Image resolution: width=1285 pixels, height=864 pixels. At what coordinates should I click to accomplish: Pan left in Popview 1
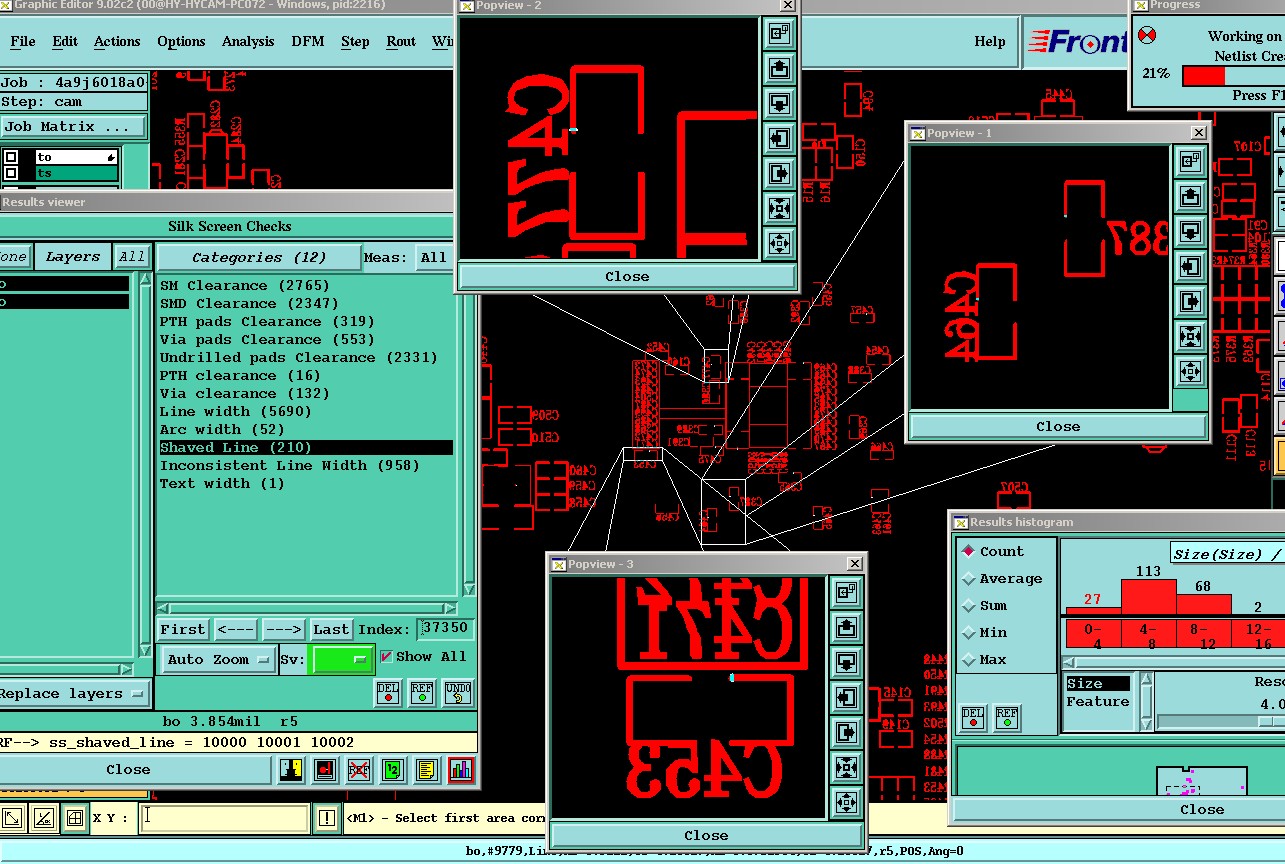point(1189,266)
